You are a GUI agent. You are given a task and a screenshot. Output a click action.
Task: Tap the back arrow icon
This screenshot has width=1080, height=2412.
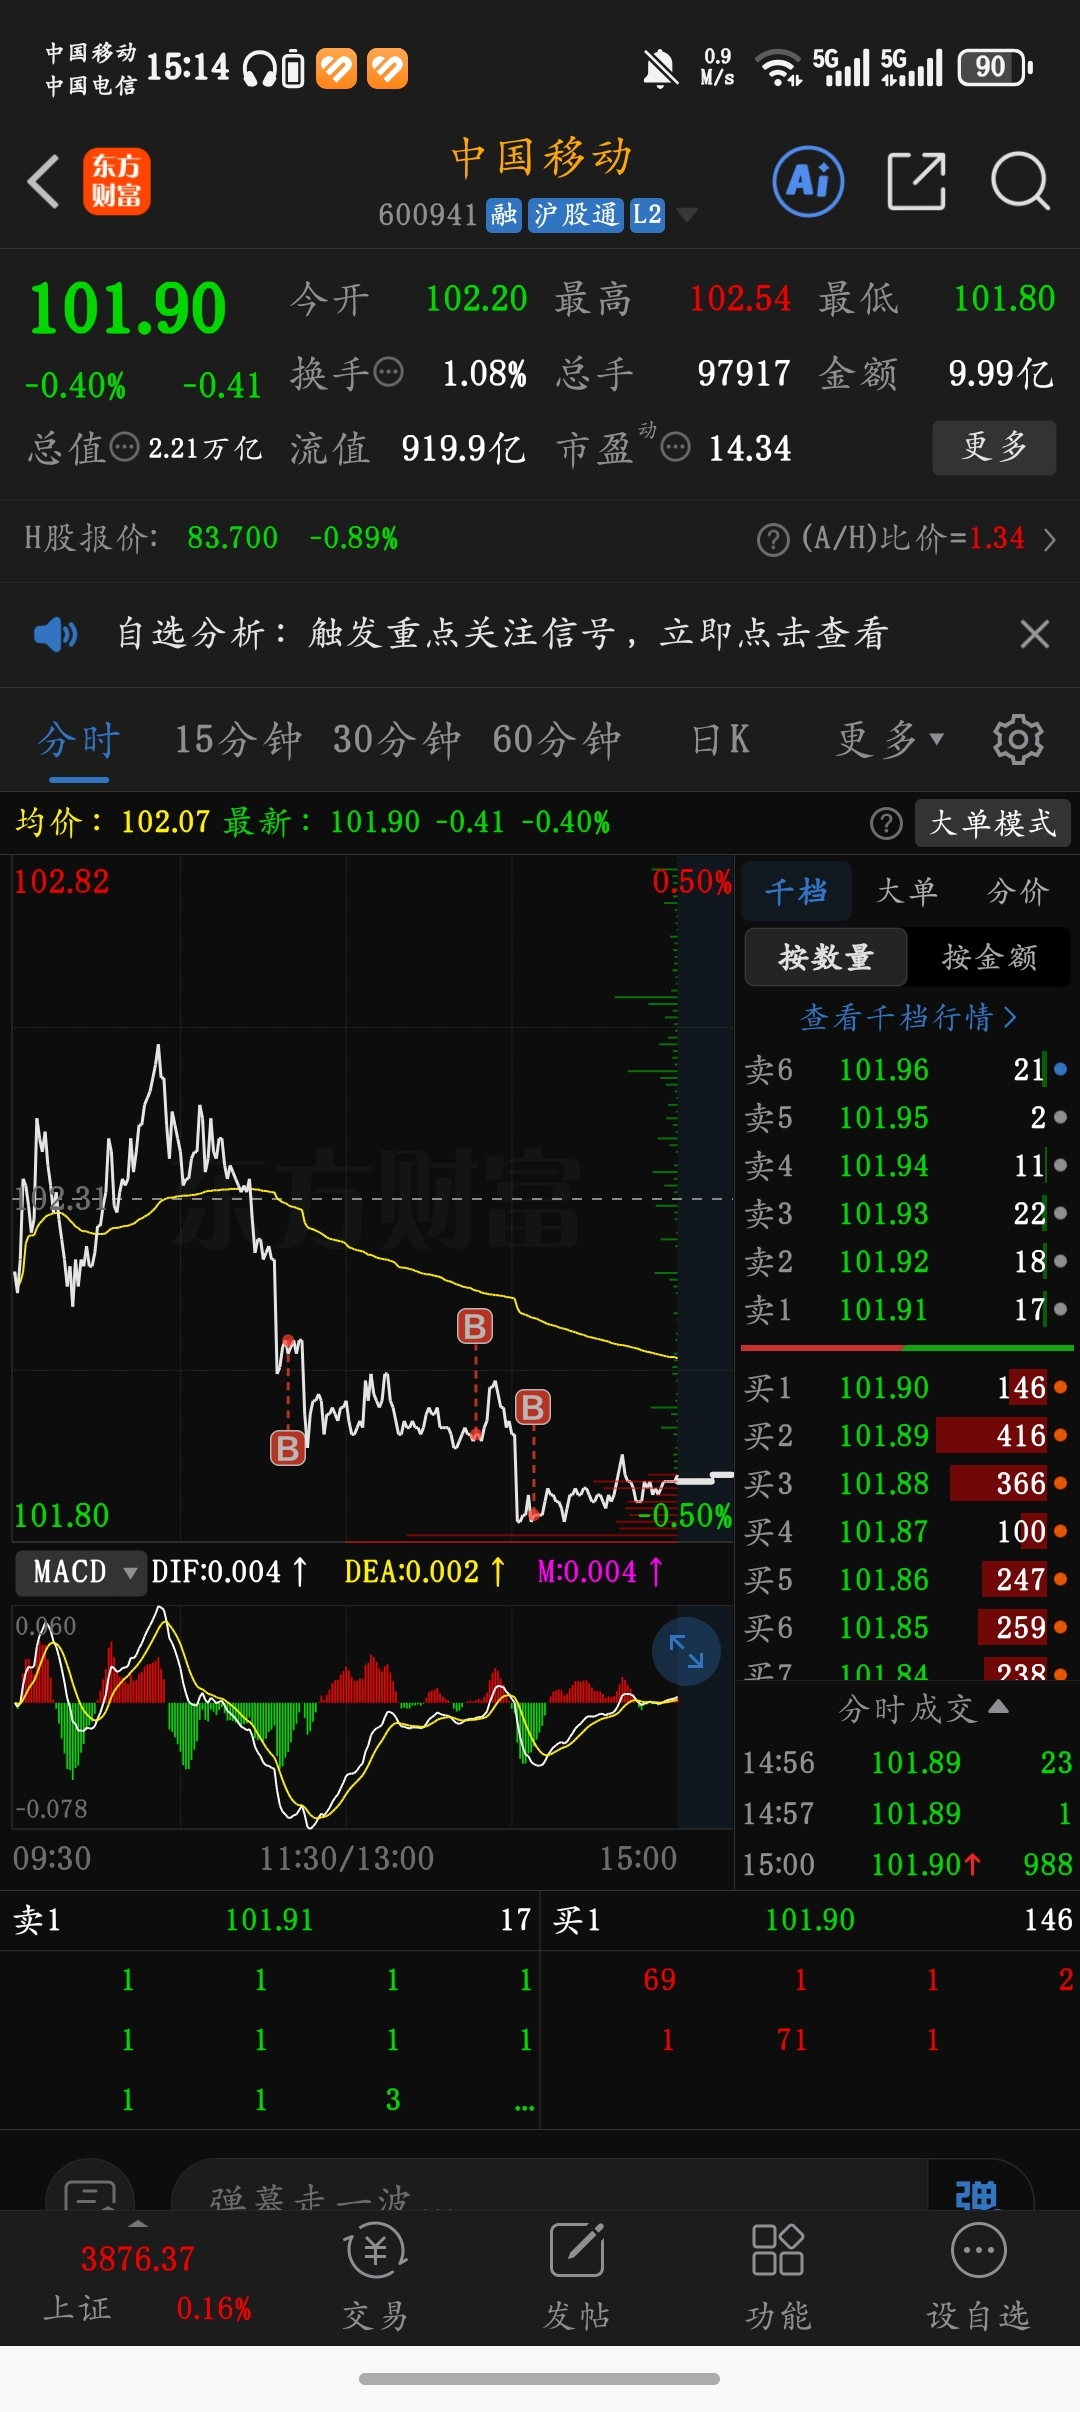pyautogui.click(x=44, y=182)
